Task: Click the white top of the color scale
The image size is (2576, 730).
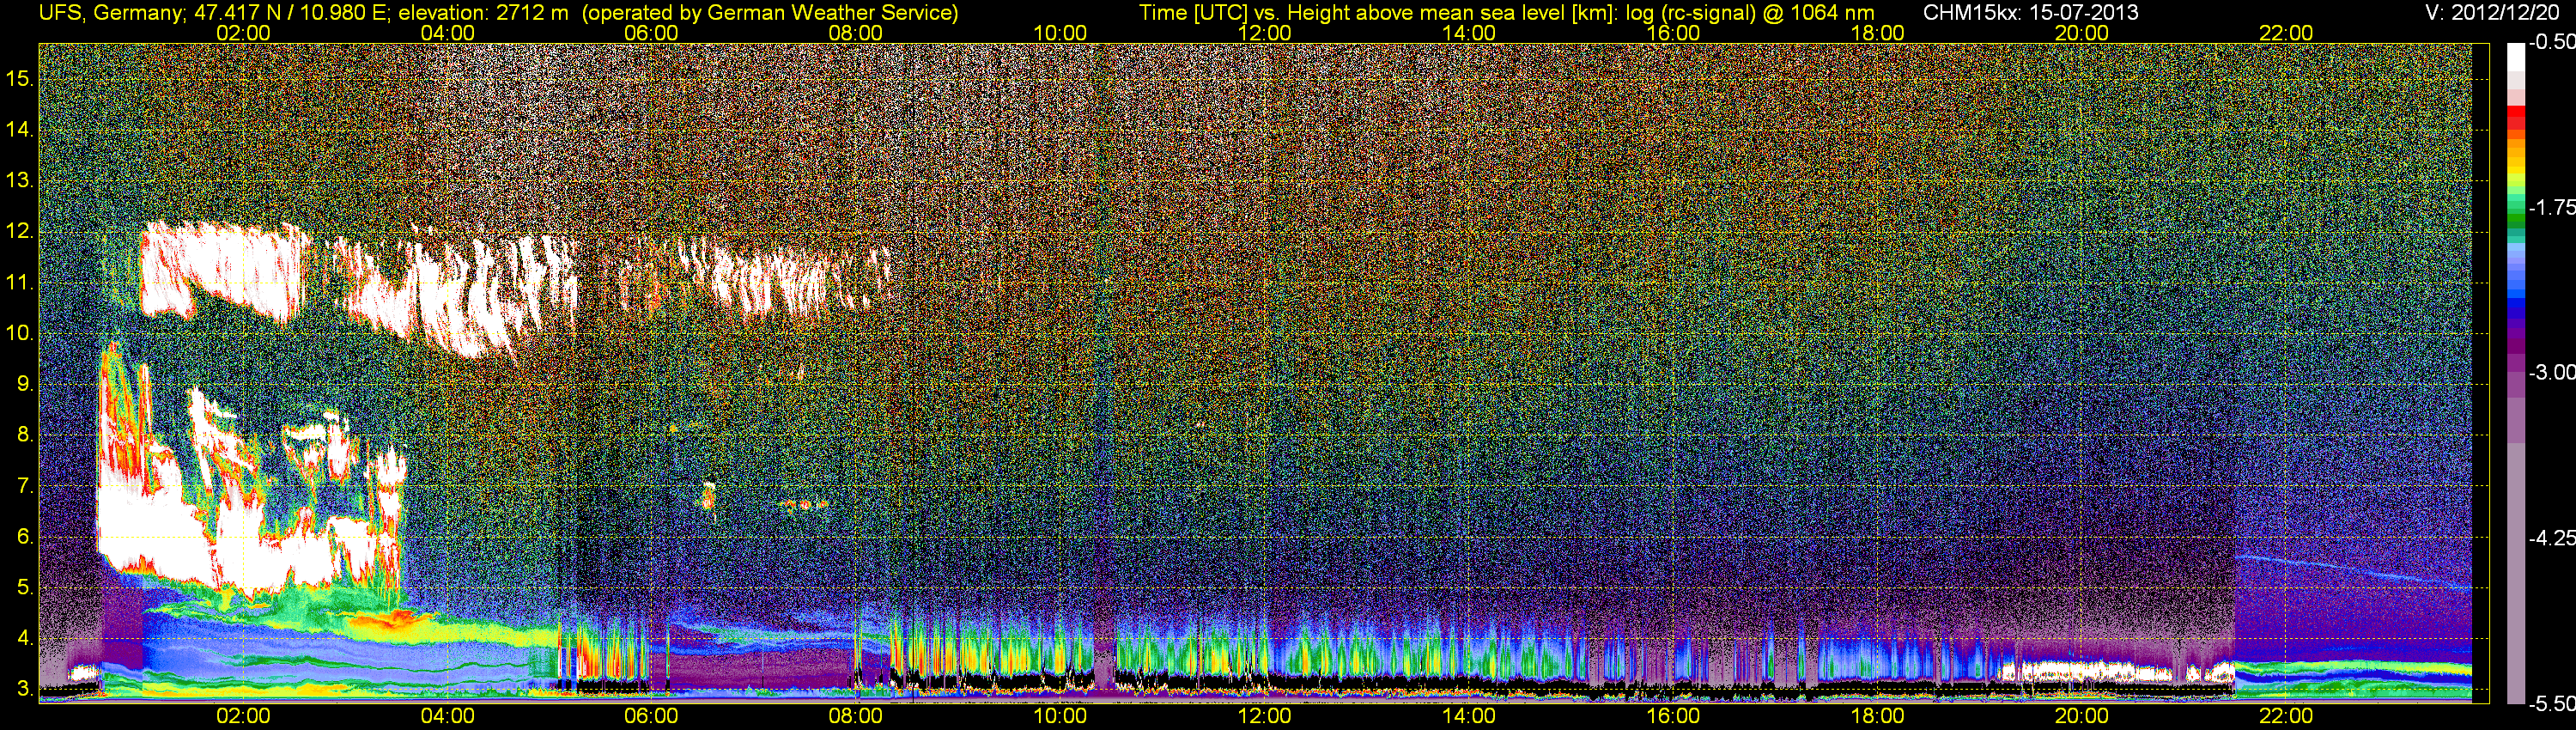Action: (2516, 60)
